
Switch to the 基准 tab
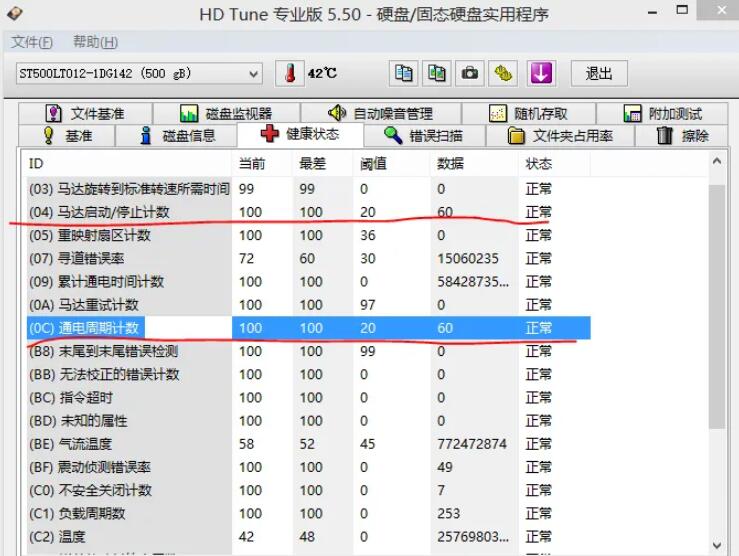click(x=67, y=136)
